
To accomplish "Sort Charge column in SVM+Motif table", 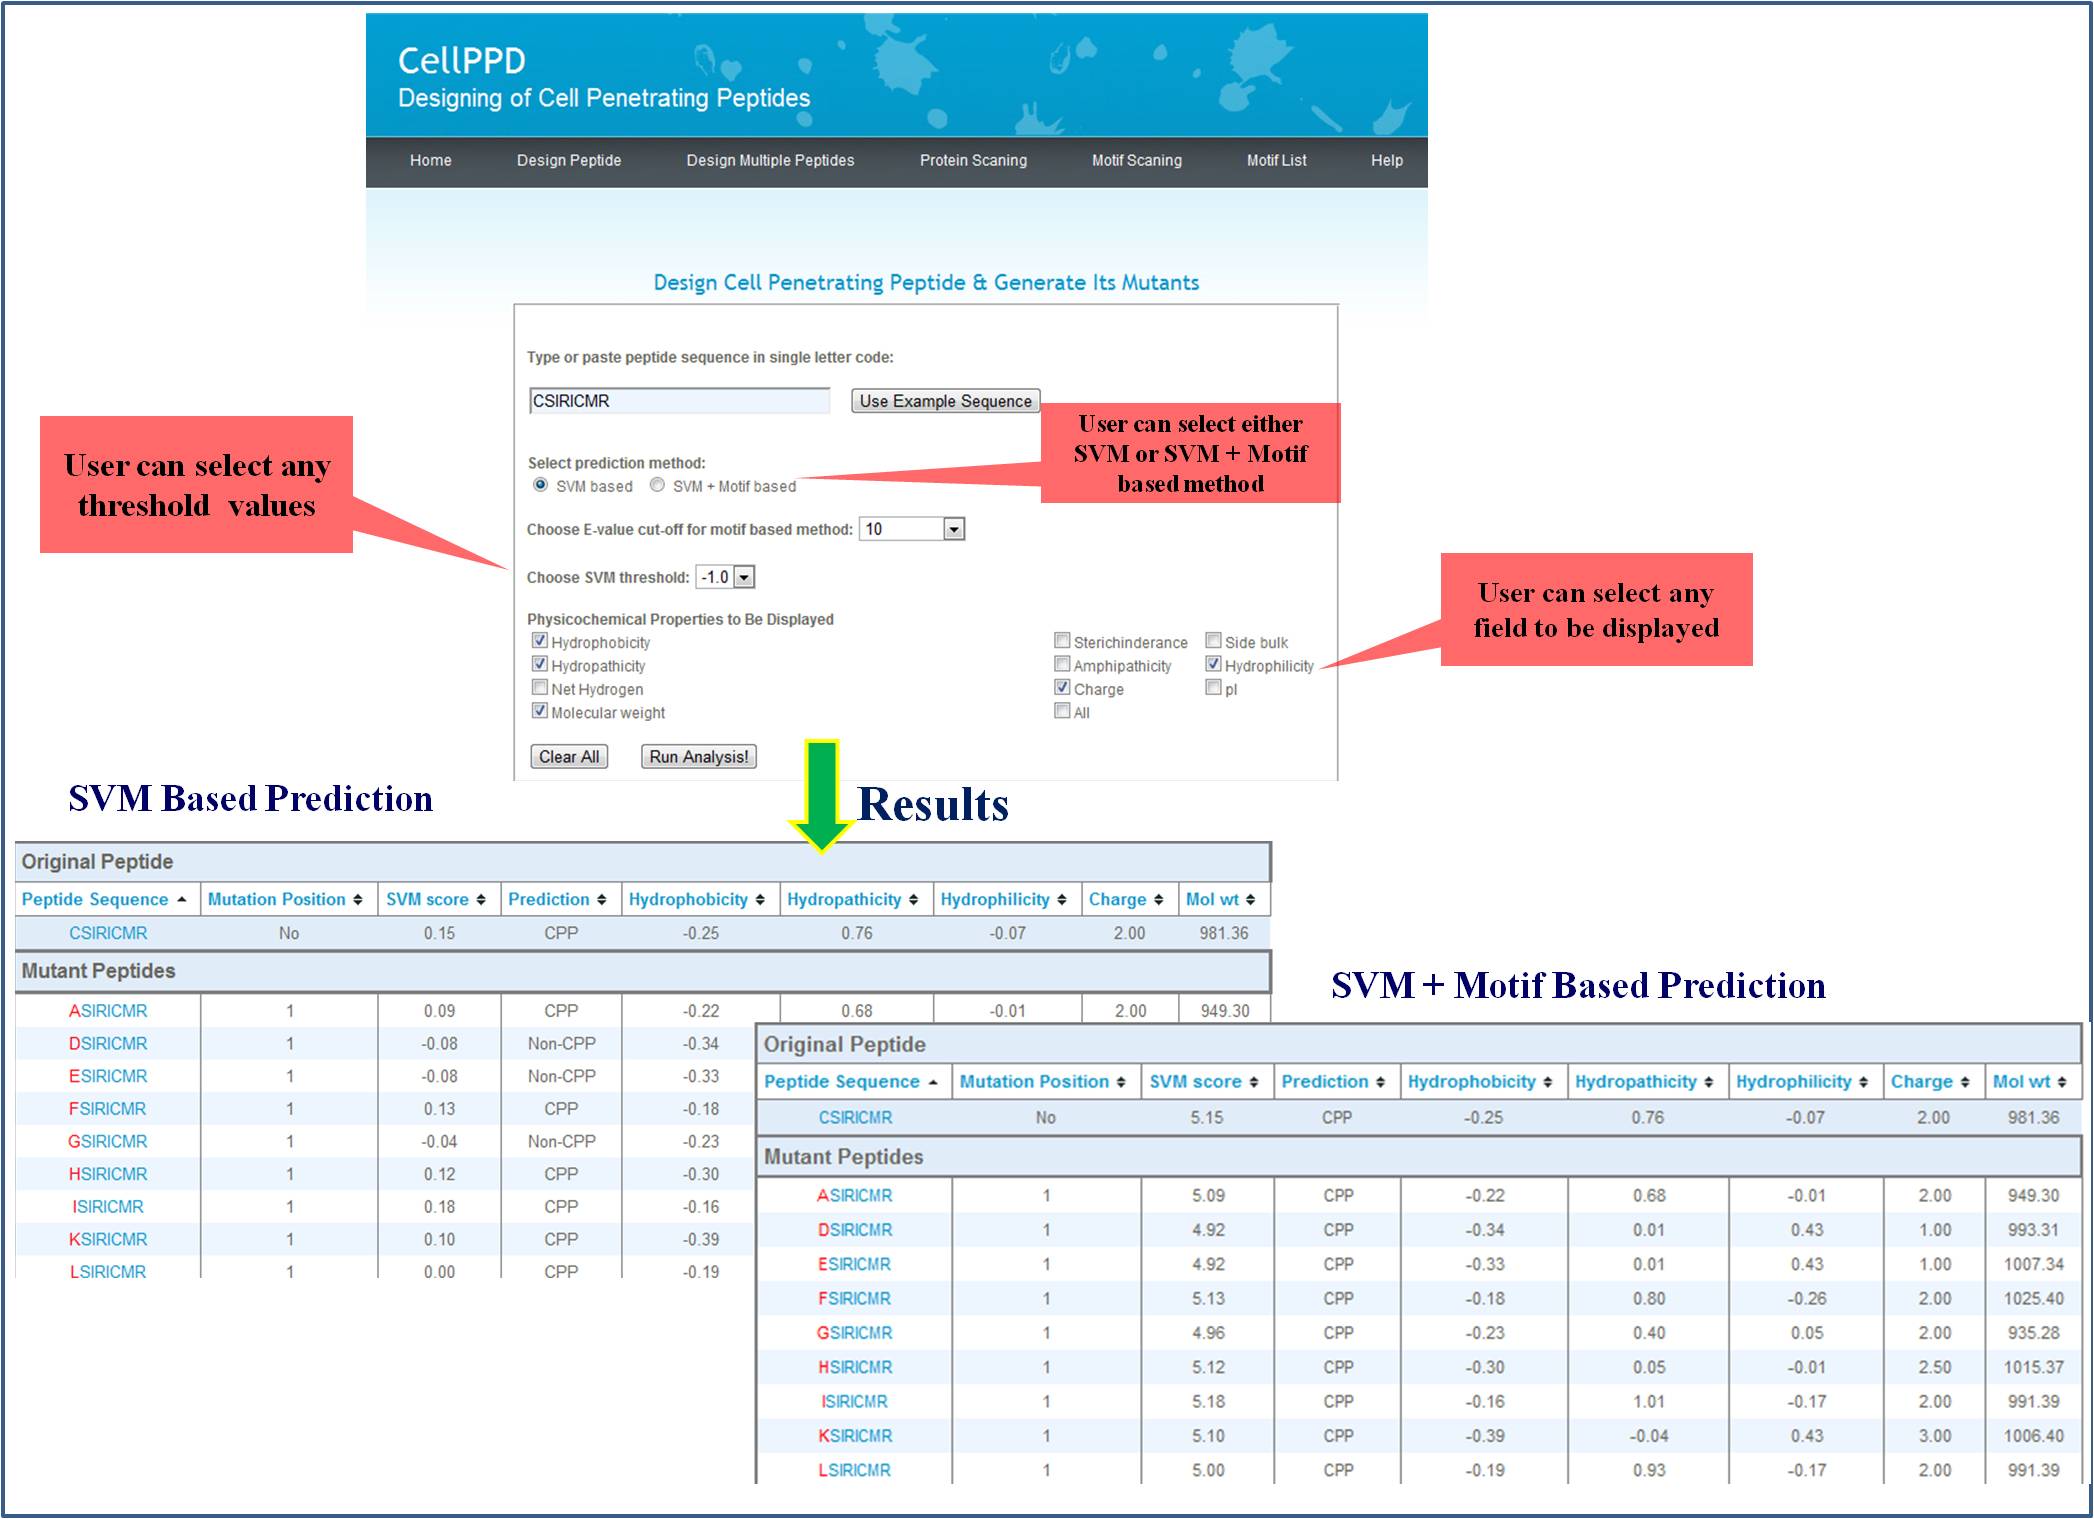I will pos(1964,1082).
